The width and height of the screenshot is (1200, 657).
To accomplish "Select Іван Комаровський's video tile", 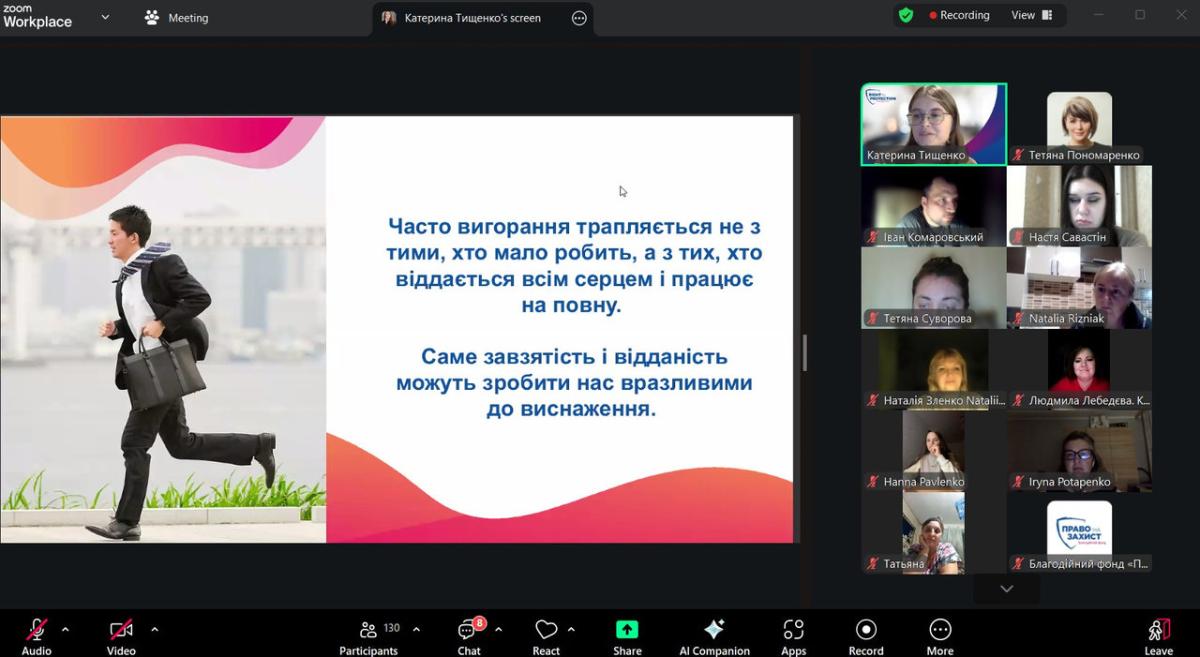I will [934, 206].
